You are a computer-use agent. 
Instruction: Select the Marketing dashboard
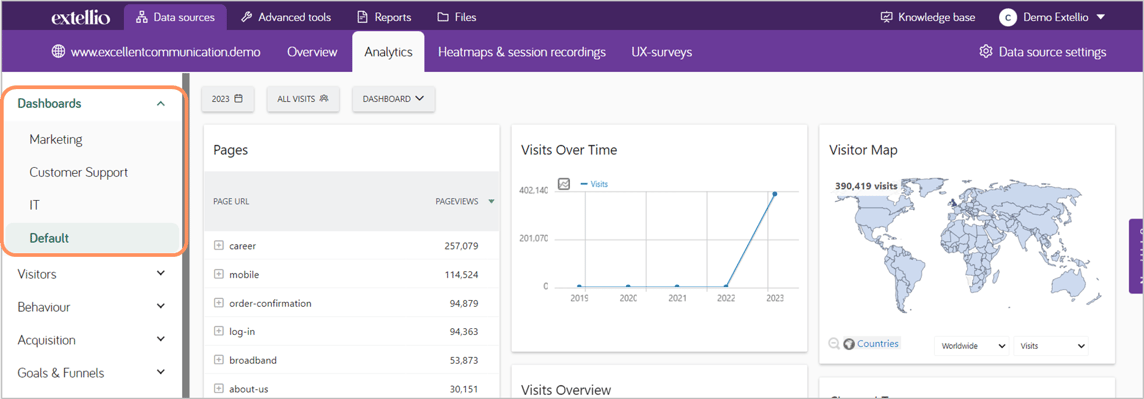[55, 139]
